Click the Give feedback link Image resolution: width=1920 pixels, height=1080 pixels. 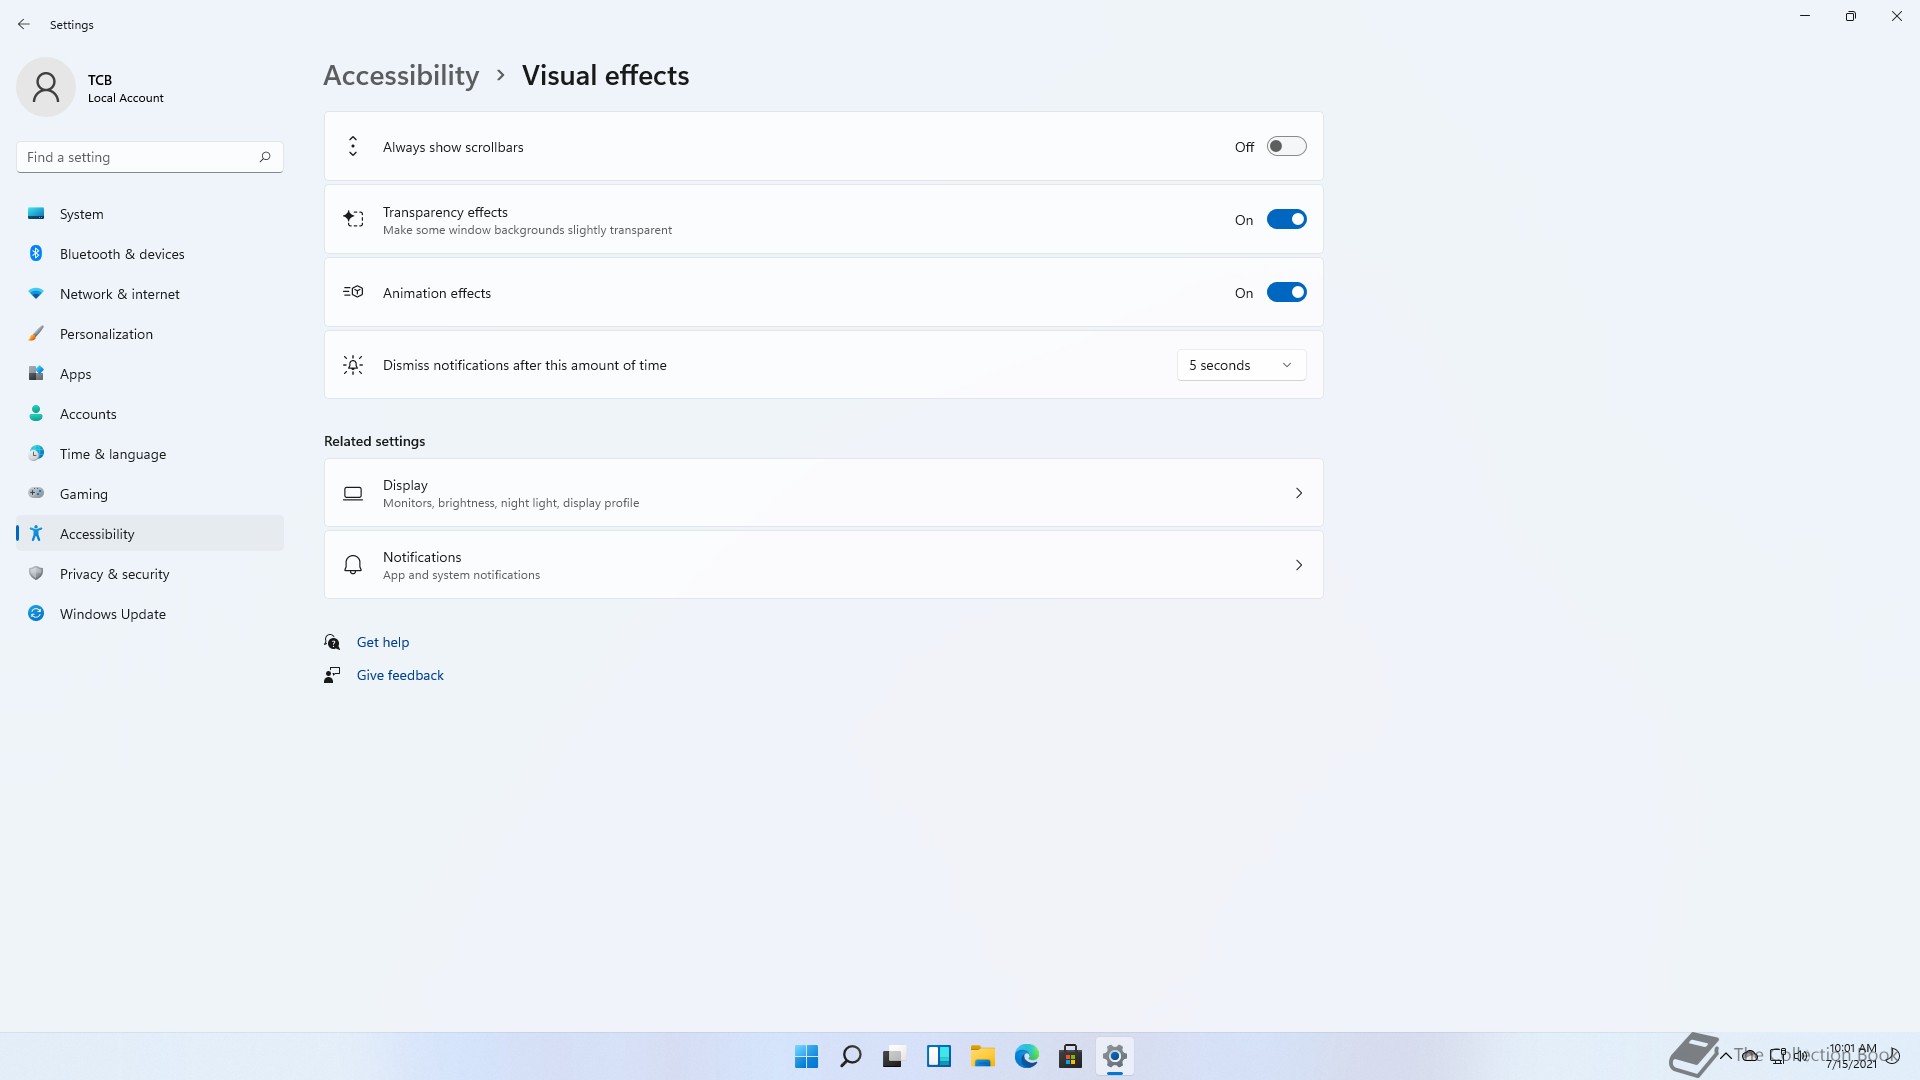[400, 675]
